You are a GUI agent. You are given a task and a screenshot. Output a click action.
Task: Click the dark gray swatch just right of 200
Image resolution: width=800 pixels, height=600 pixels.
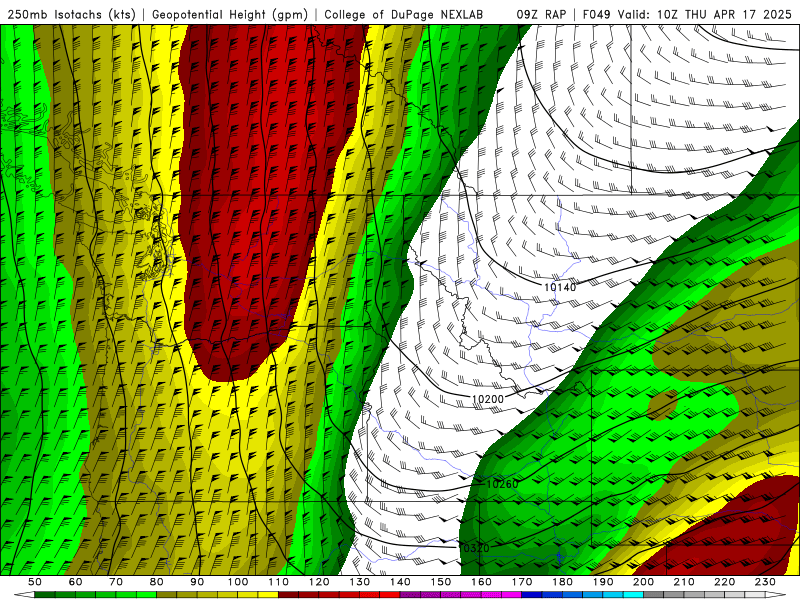coord(654,595)
